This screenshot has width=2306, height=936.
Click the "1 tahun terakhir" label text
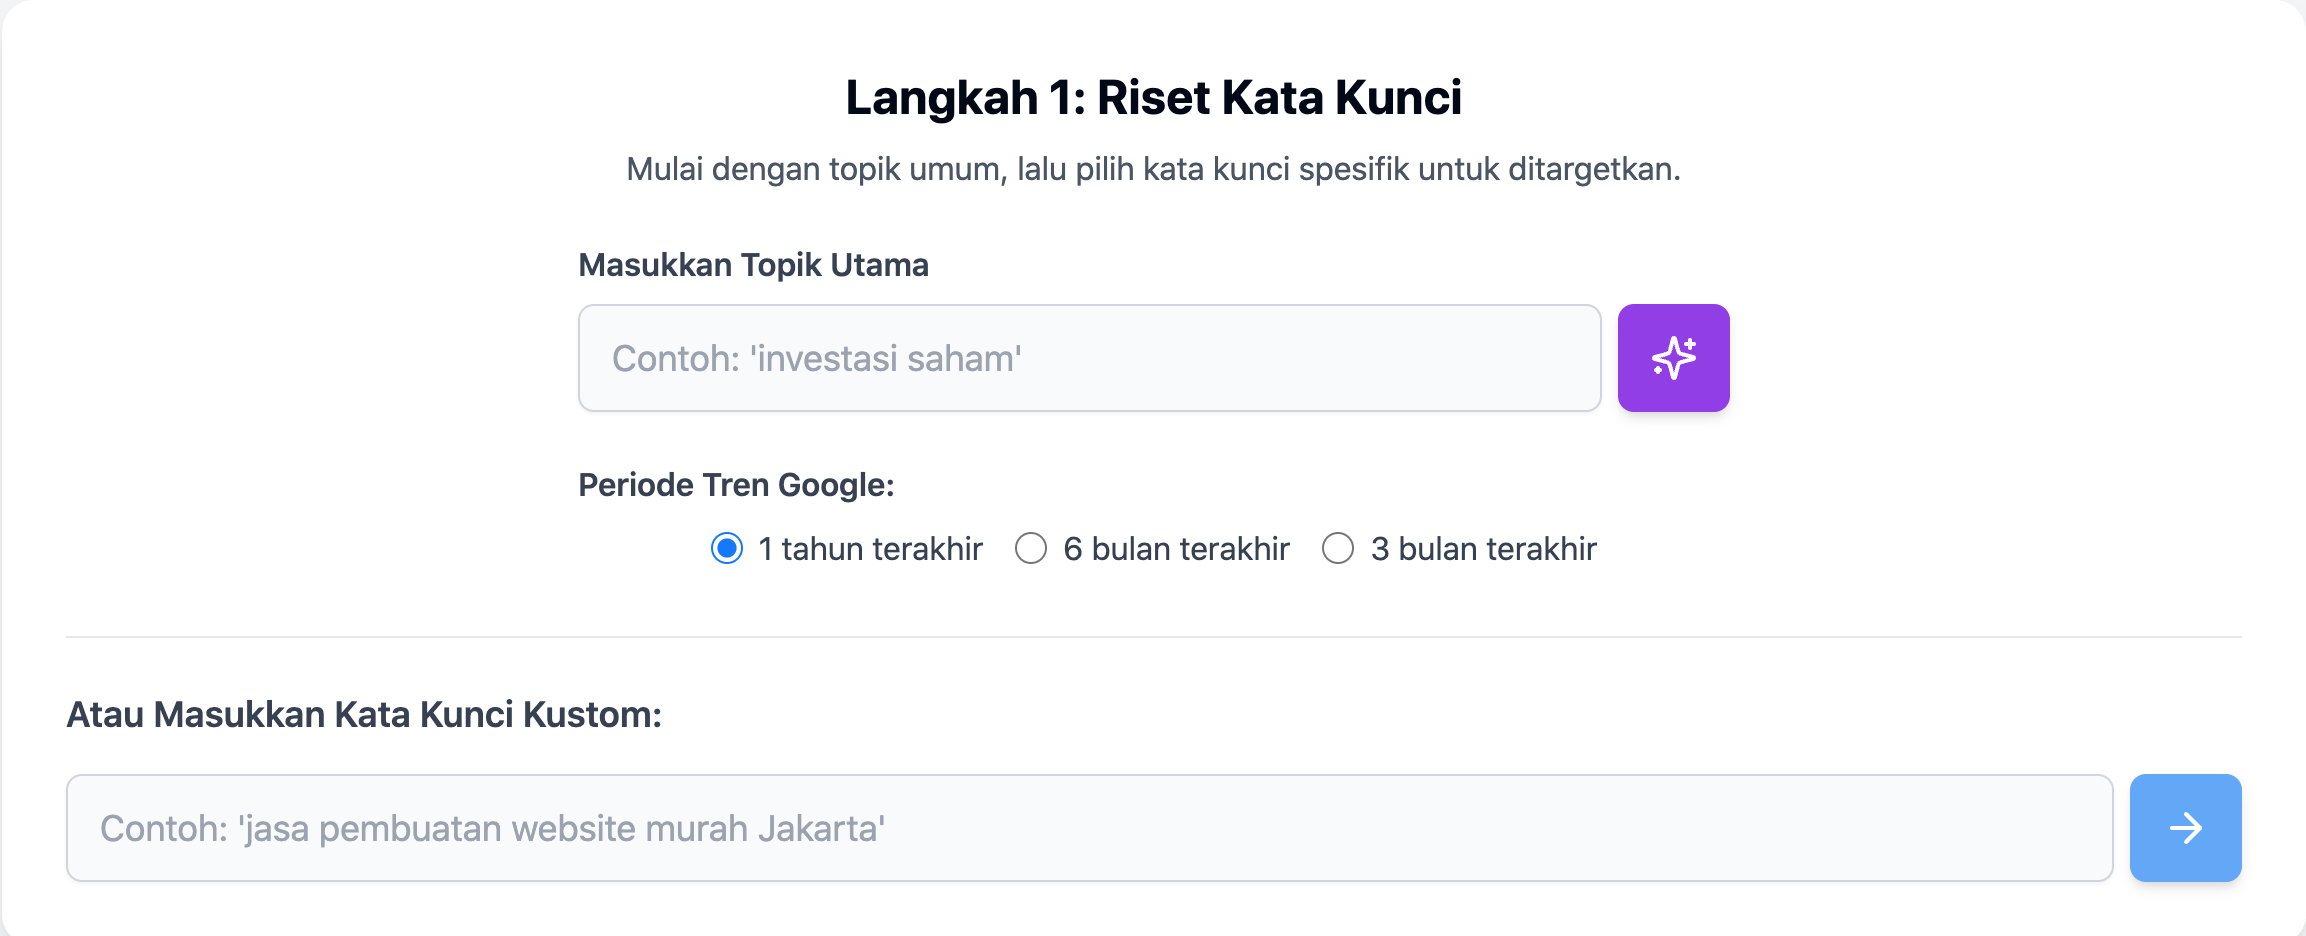click(x=870, y=549)
